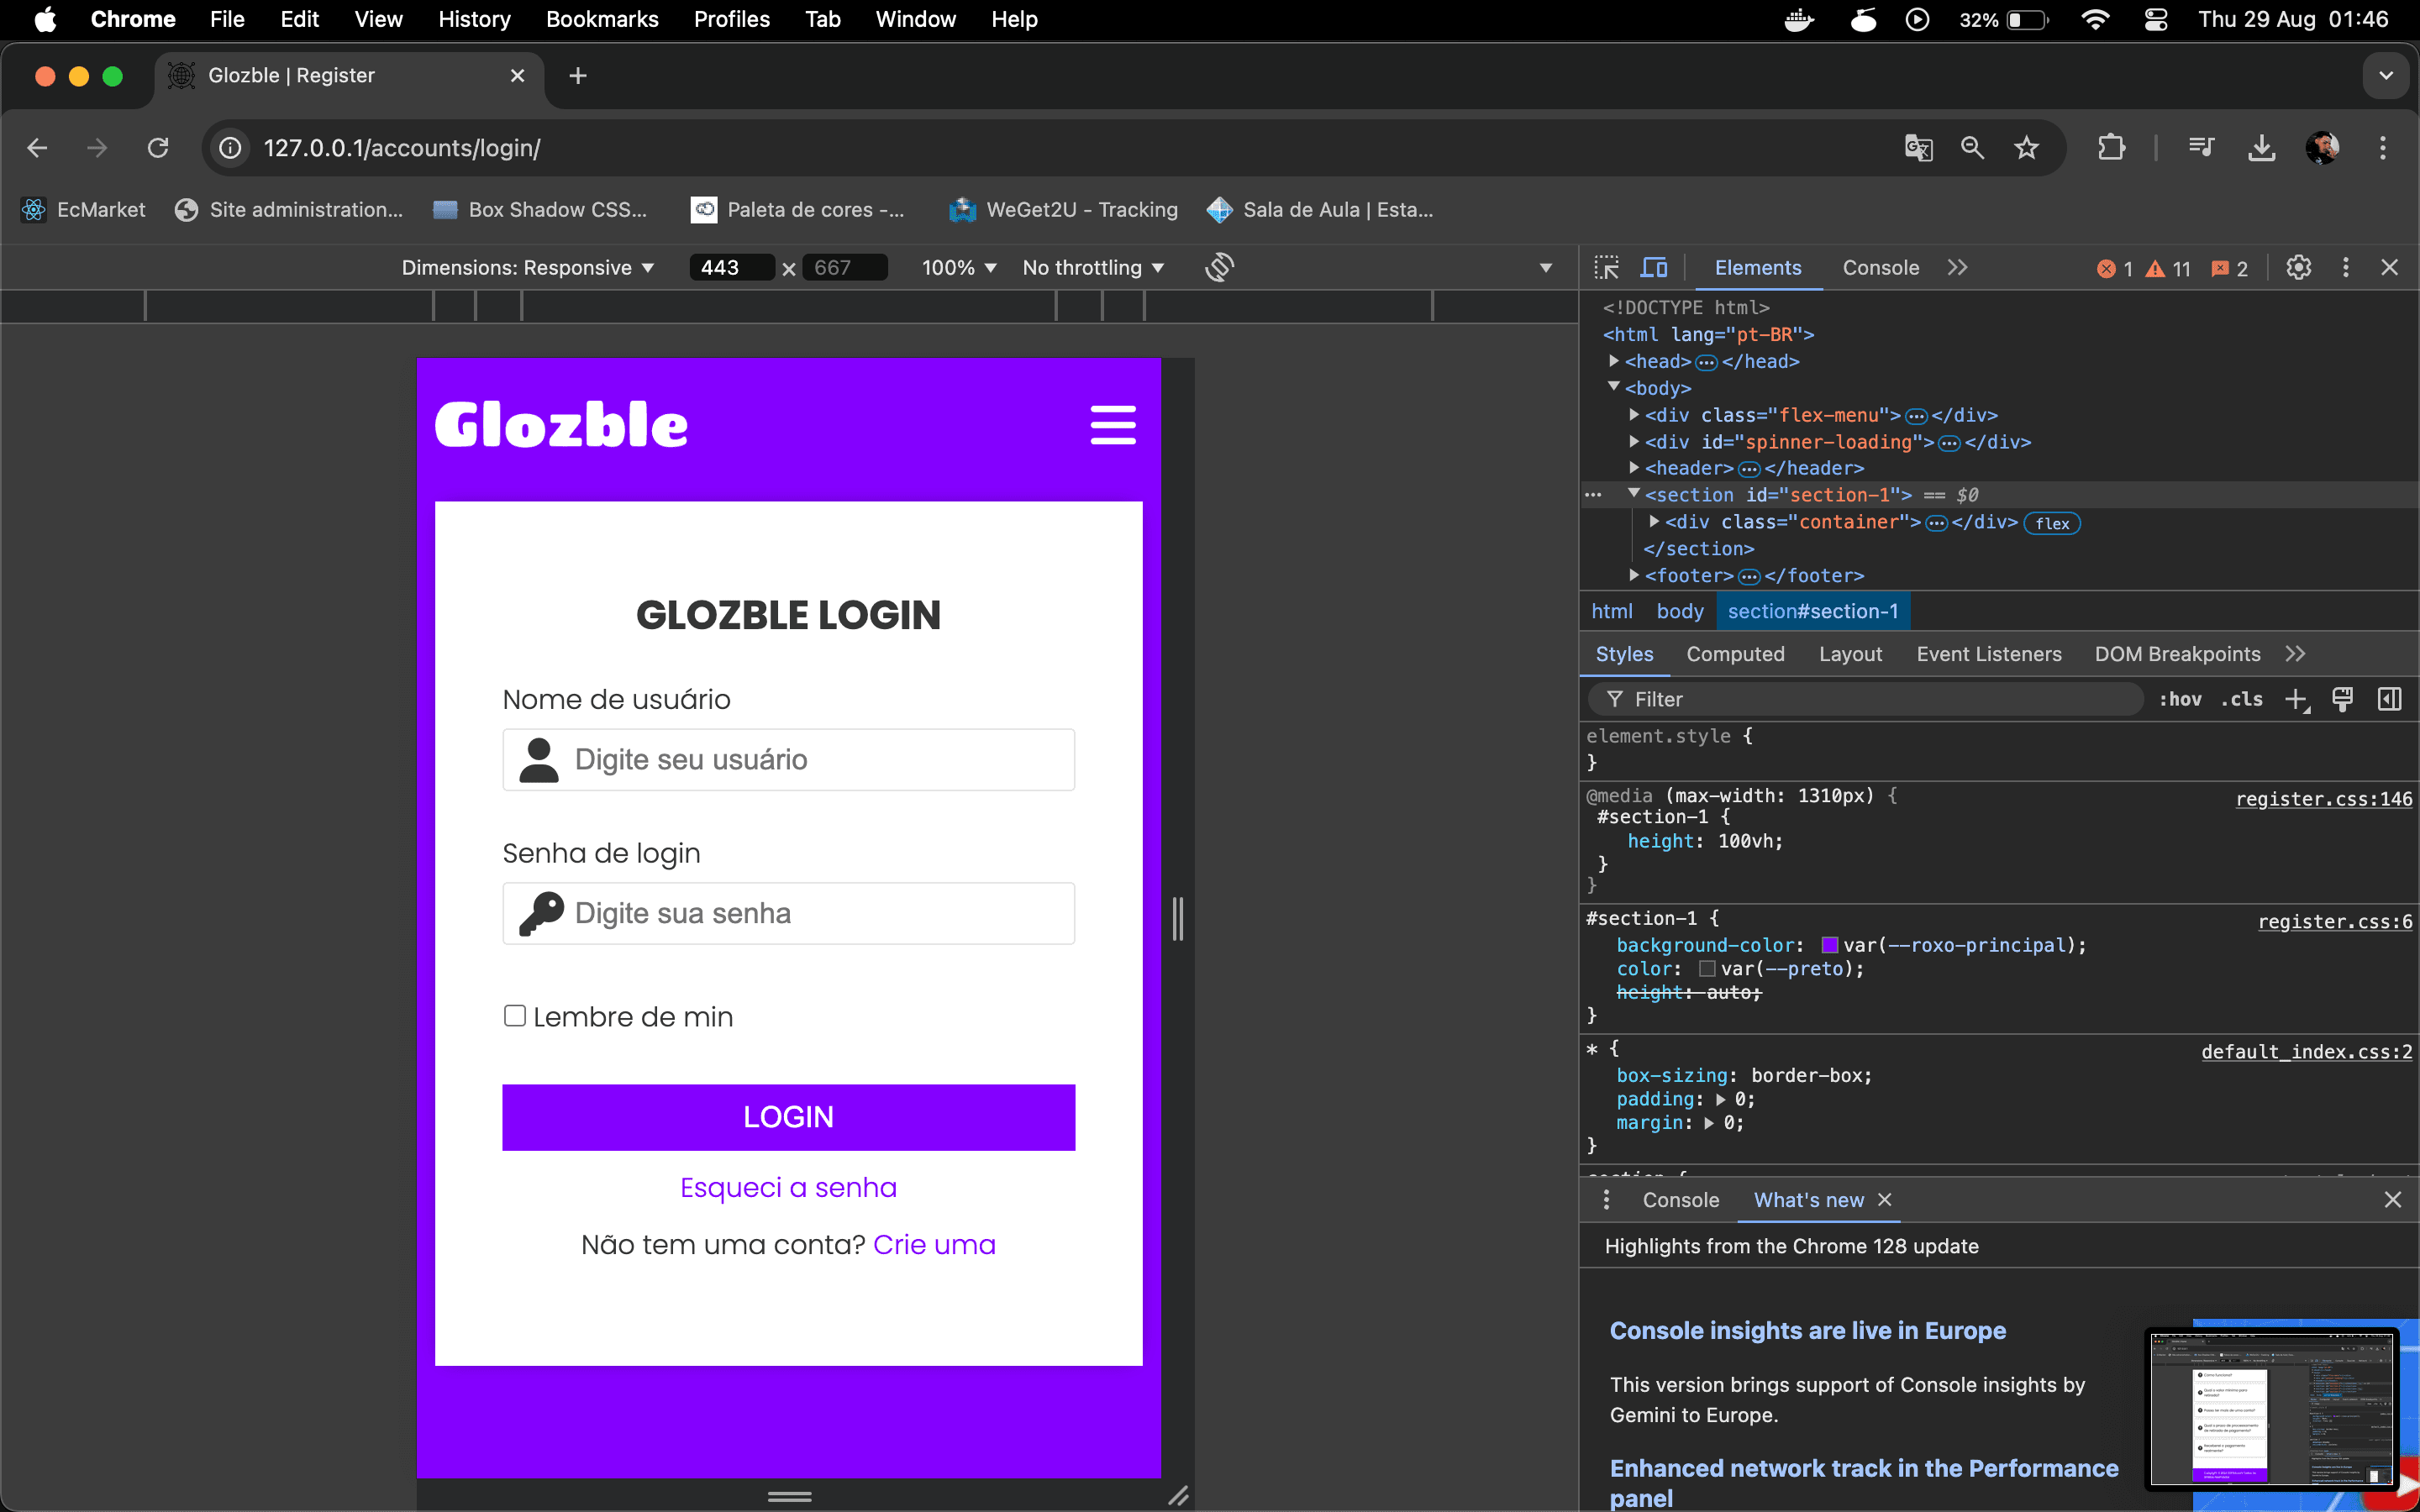Open Chrome extensions puzzle icon
This screenshot has height=1512, width=2420.
2111,148
